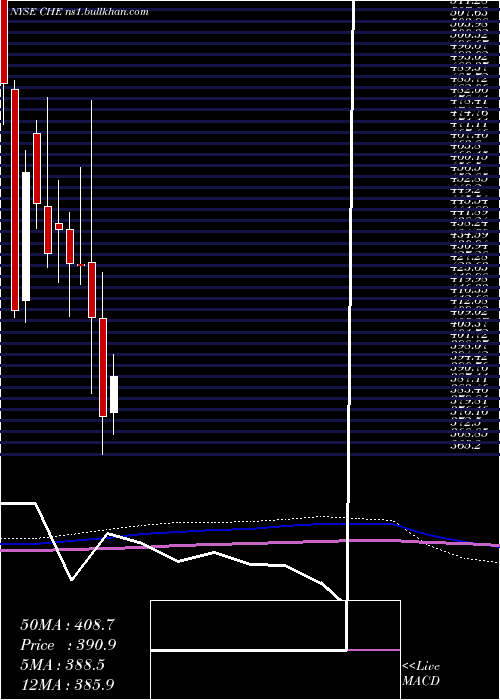Viewport: 500px width, 700px height.
Task: Select the 12MA : 385.9 value
Action: click(69, 684)
